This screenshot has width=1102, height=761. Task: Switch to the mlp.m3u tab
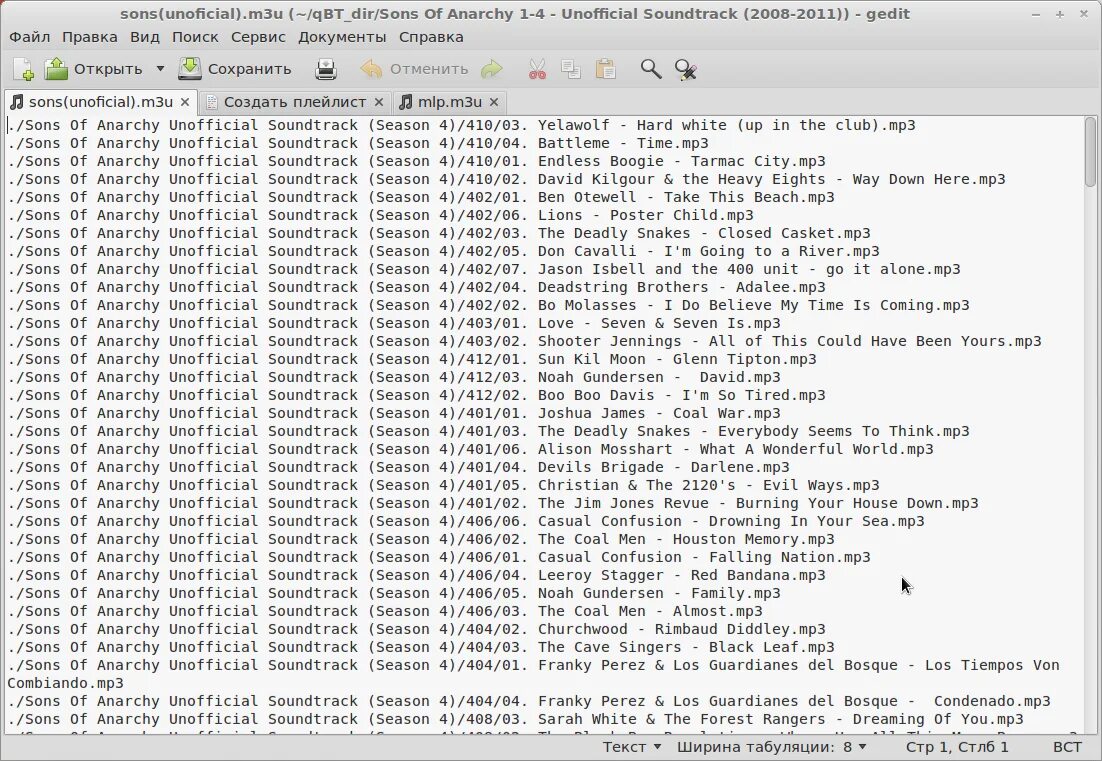pos(450,102)
